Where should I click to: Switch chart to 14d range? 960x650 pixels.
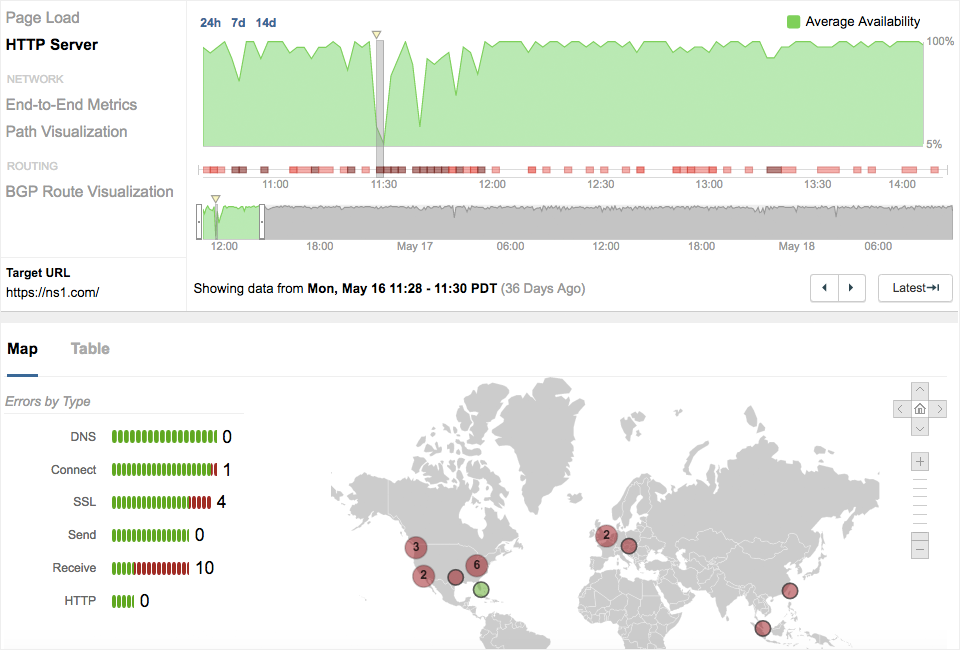point(266,22)
